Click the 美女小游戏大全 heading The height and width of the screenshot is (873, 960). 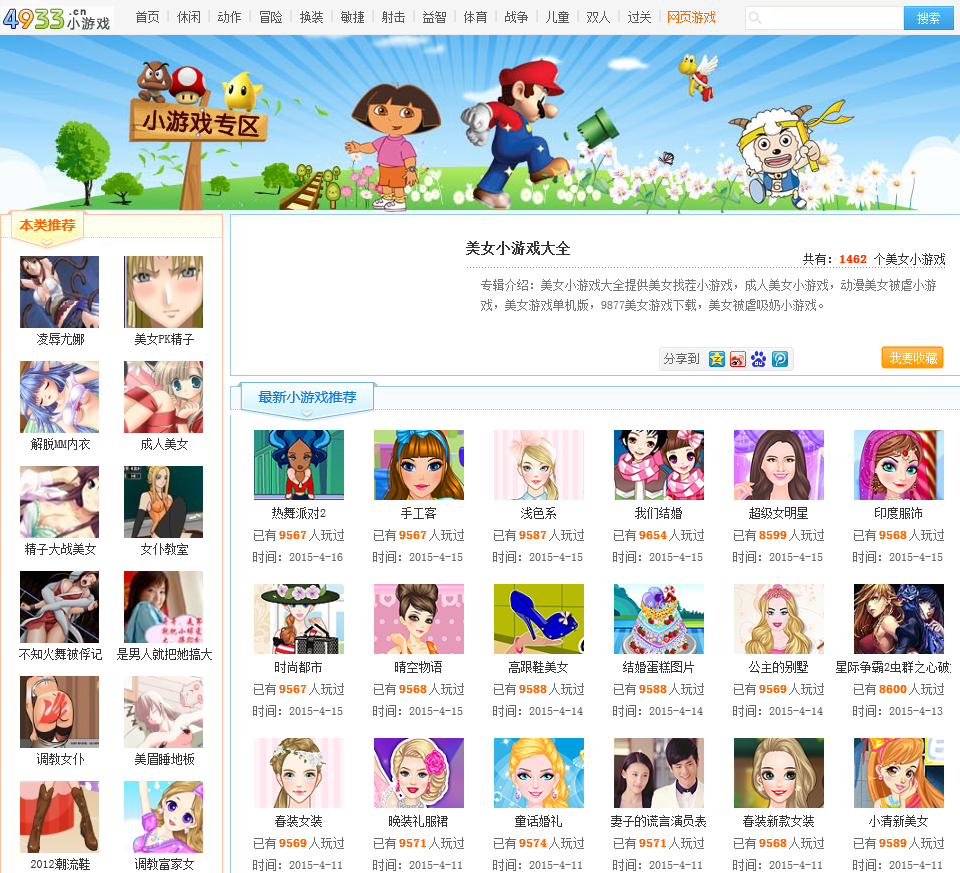[x=518, y=249]
